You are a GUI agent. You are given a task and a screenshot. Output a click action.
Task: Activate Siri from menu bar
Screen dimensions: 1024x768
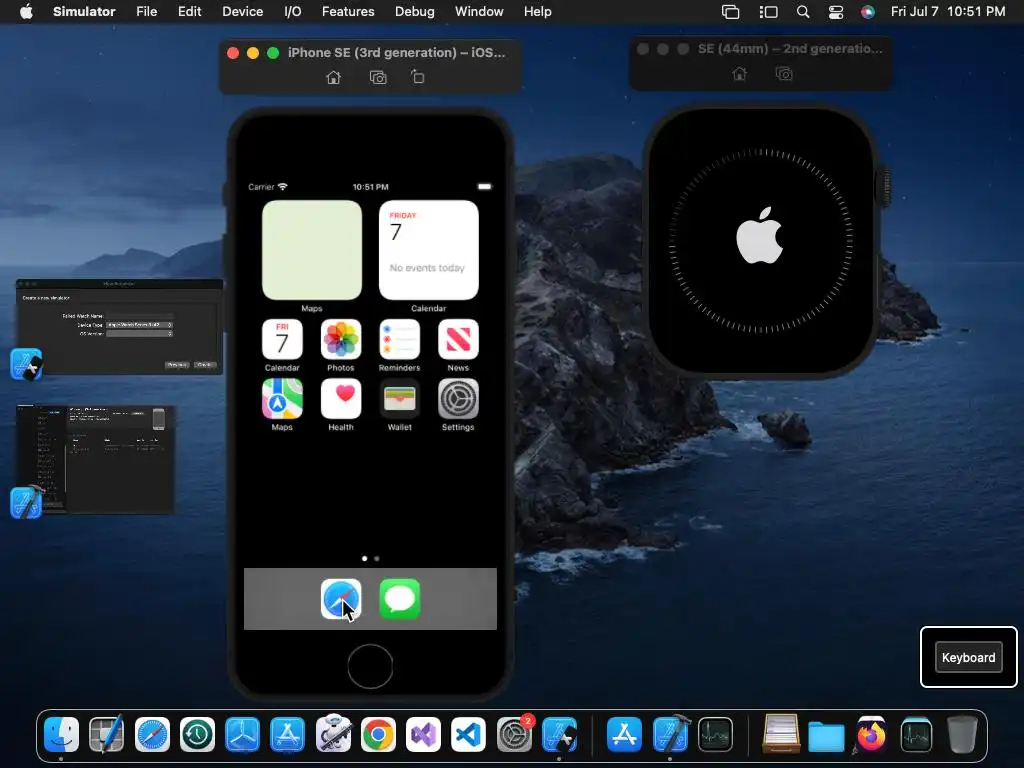coord(868,12)
